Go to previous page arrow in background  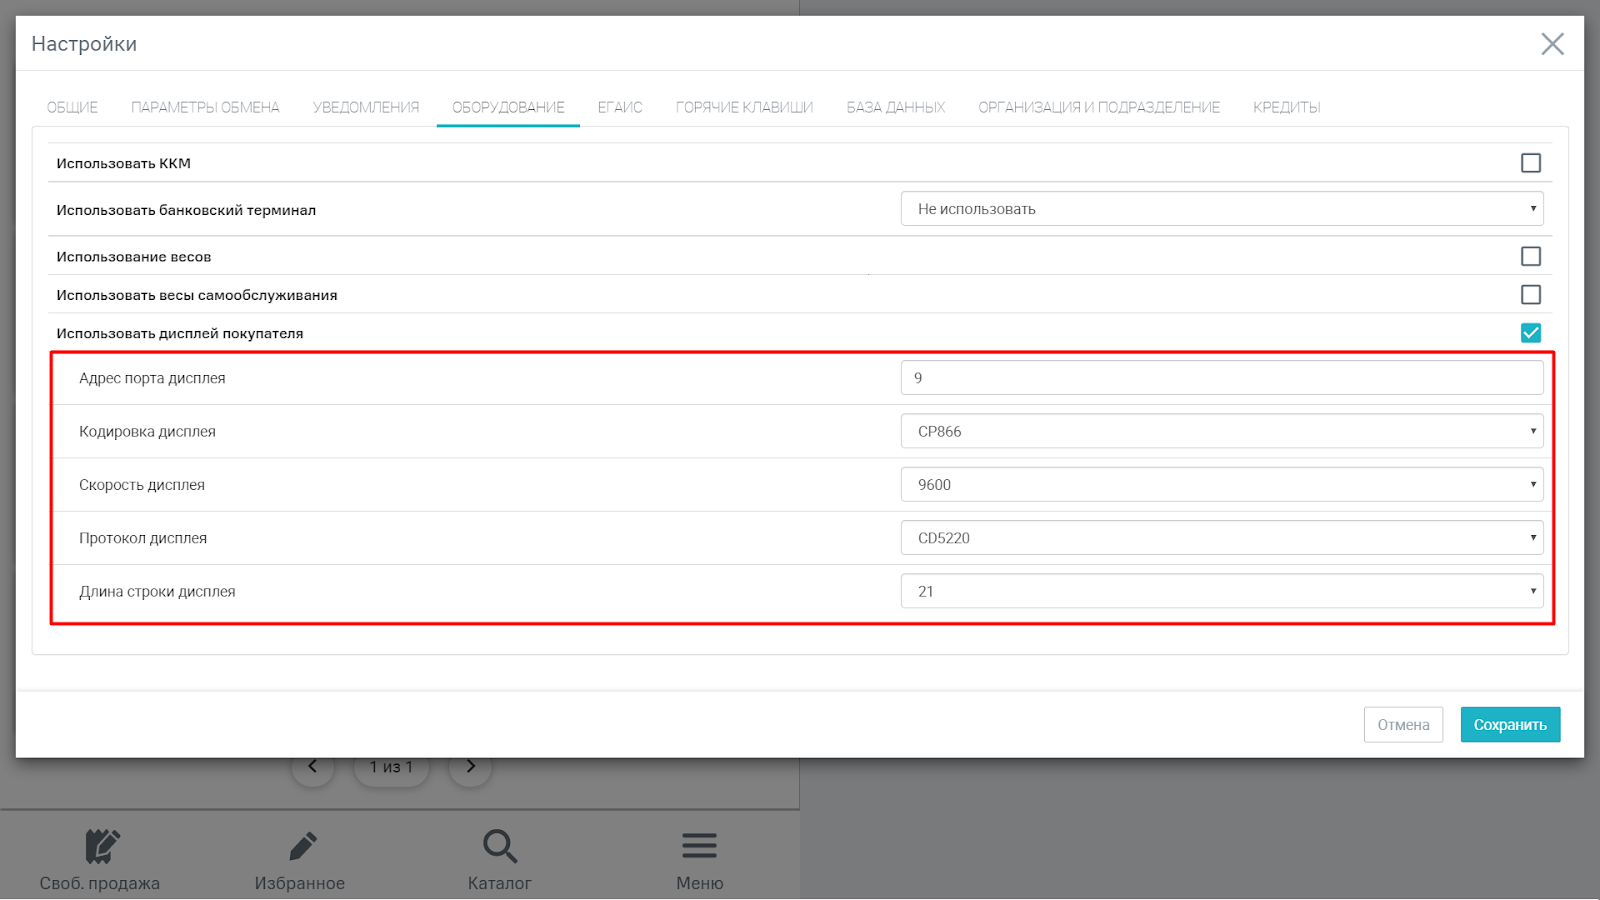coord(313,766)
